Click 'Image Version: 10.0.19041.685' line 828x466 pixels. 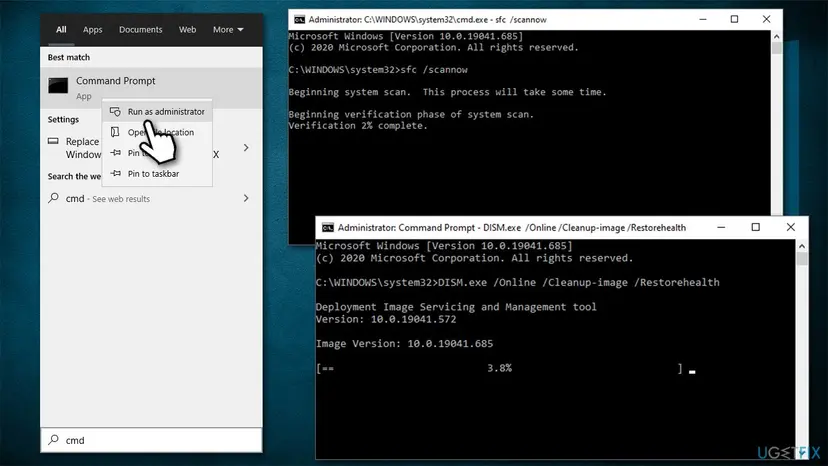pyautogui.click(x=404, y=344)
